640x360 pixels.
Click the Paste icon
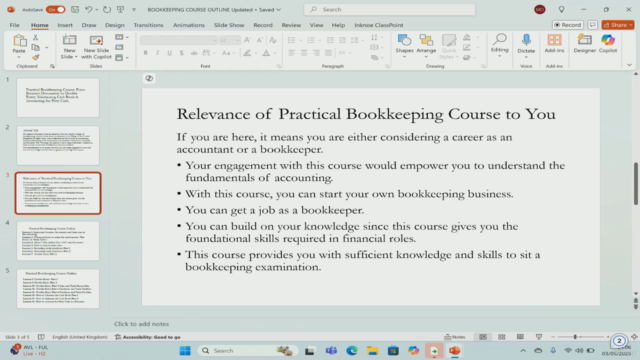tap(19, 41)
